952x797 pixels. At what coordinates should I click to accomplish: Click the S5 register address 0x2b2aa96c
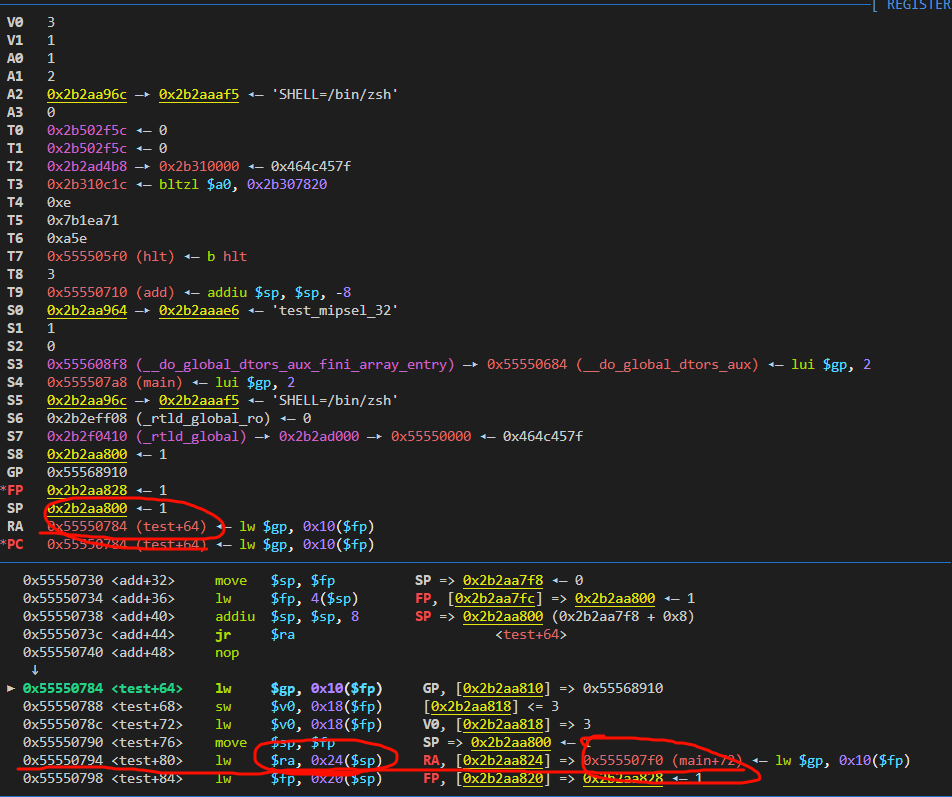click(x=87, y=400)
